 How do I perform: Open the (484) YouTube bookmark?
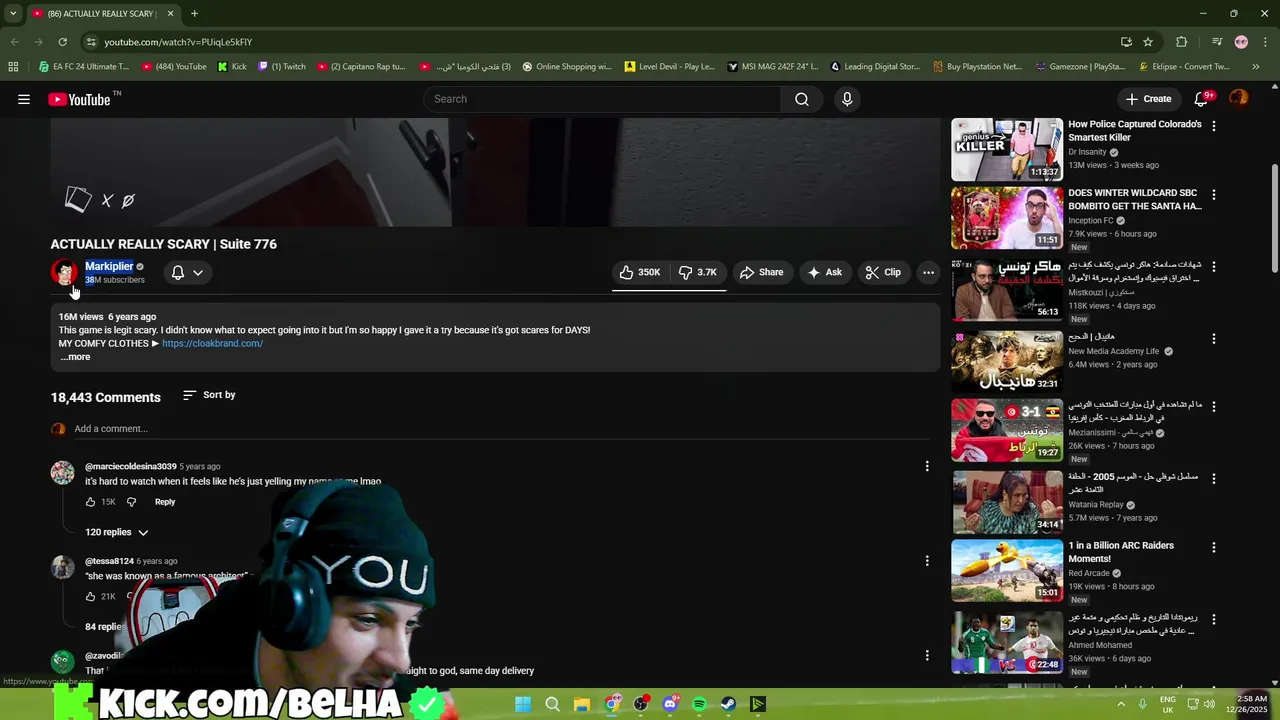(174, 67)
